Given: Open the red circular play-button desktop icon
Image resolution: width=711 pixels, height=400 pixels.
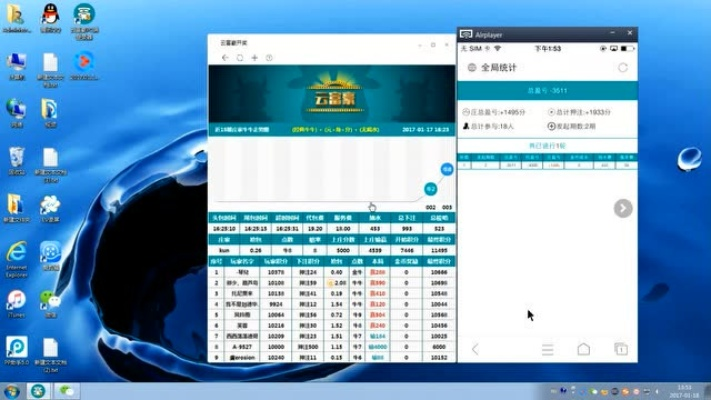Looking at the screenshot, I should (x=84, y=66).
